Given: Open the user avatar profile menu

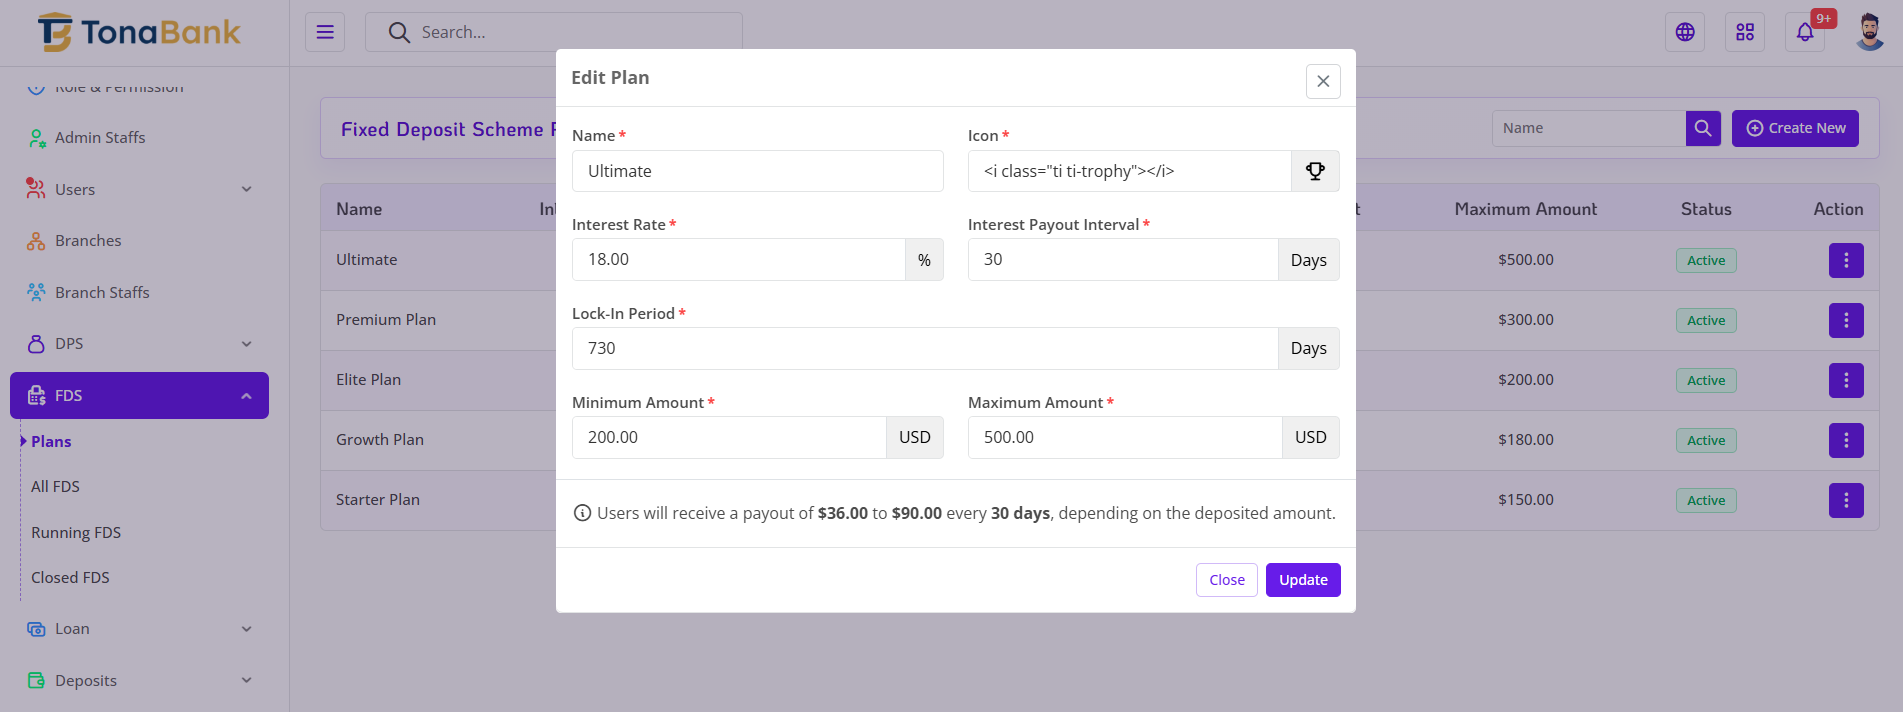Looking at the screenshot, I should (x=1869, y=32).
